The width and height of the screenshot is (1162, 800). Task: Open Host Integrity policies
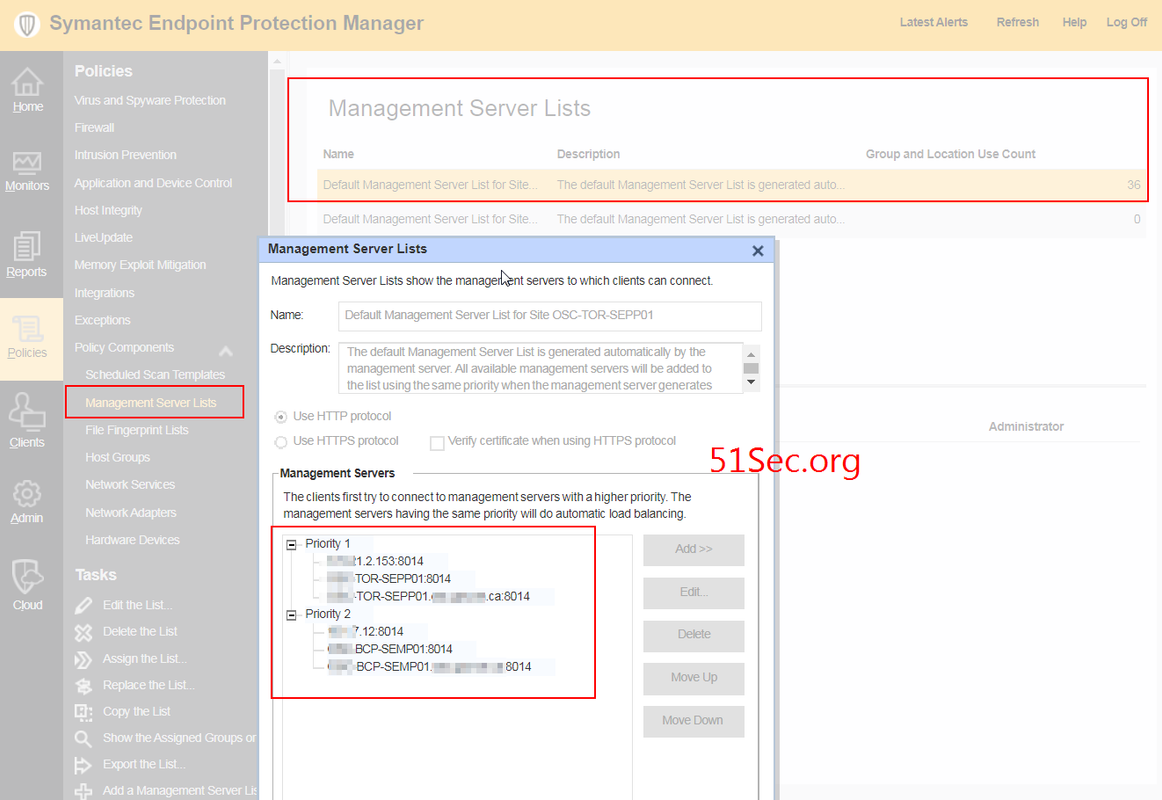coord(108,210)
